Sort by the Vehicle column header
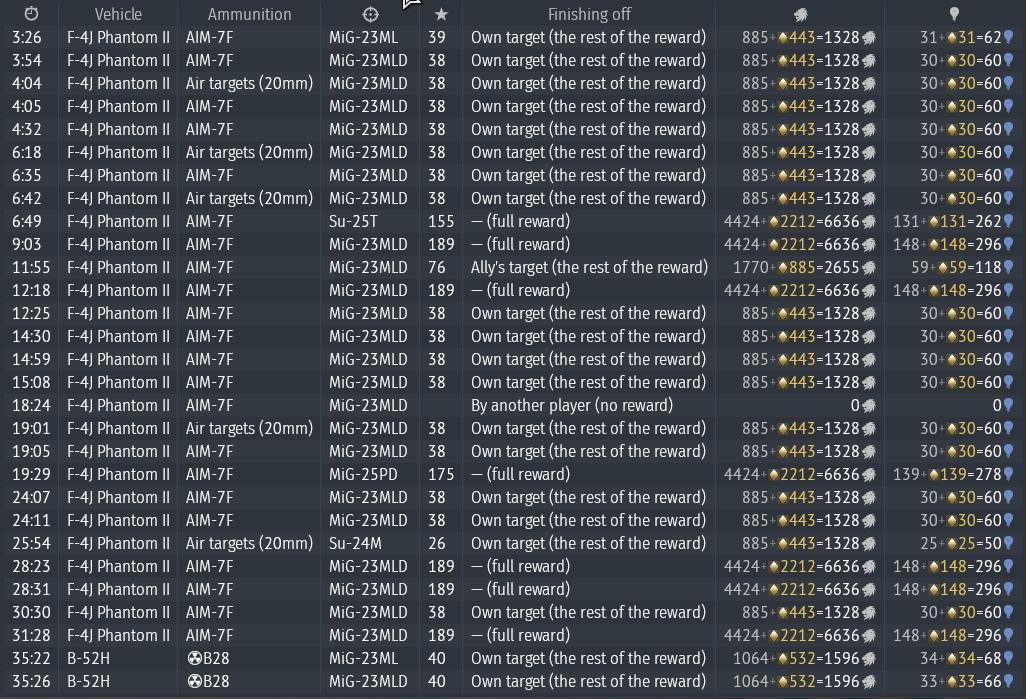The height and width of the screenshot is (699, 1026). point(118,14)
